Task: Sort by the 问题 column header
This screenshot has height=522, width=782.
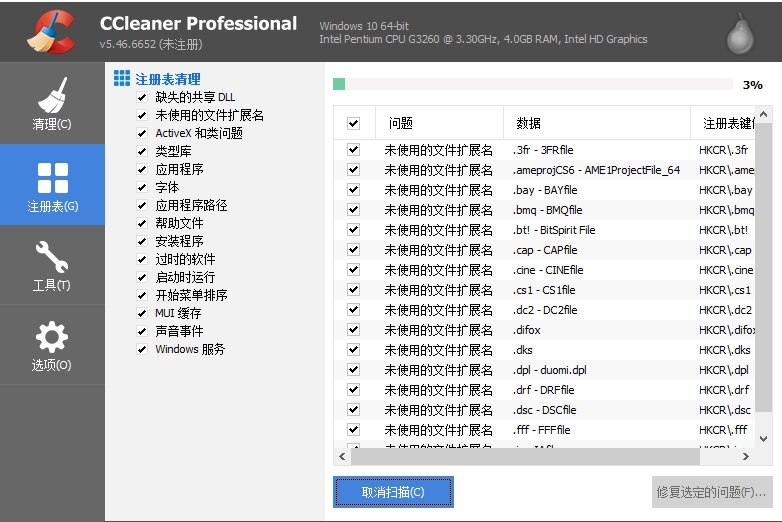Action: (x=400, y=123)
